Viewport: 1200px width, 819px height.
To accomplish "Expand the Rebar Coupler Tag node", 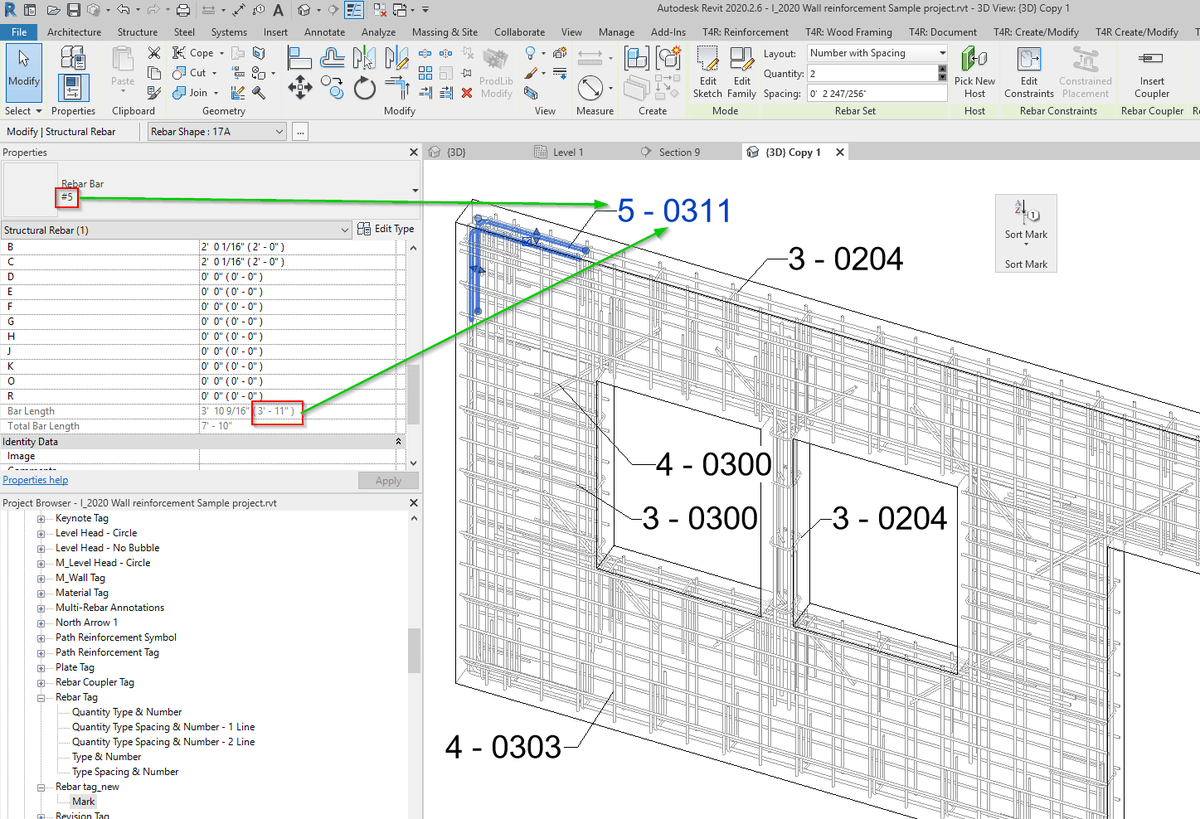I will (x=42, y=682).
